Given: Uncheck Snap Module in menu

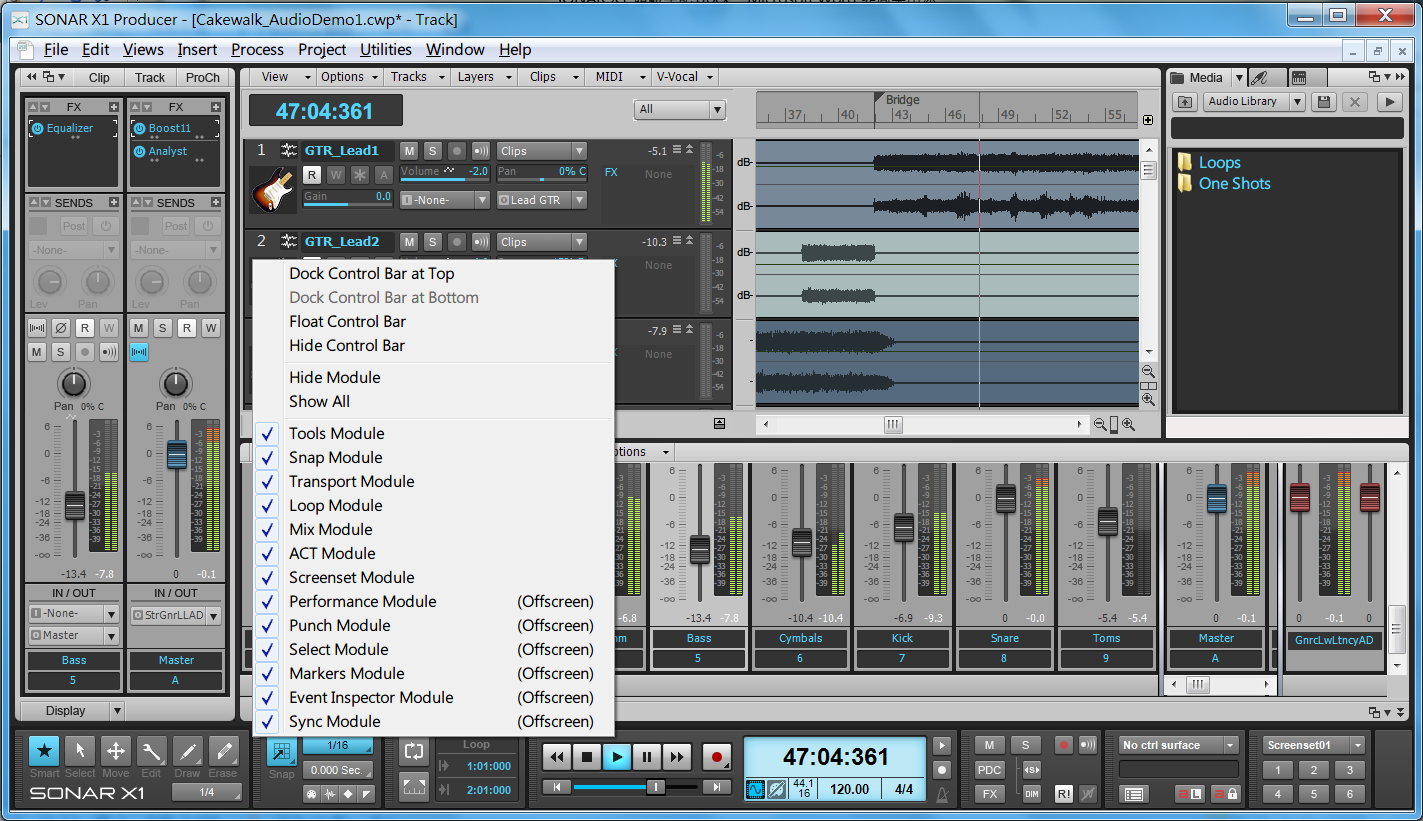Looking at the screenshot, I should 336,457.
